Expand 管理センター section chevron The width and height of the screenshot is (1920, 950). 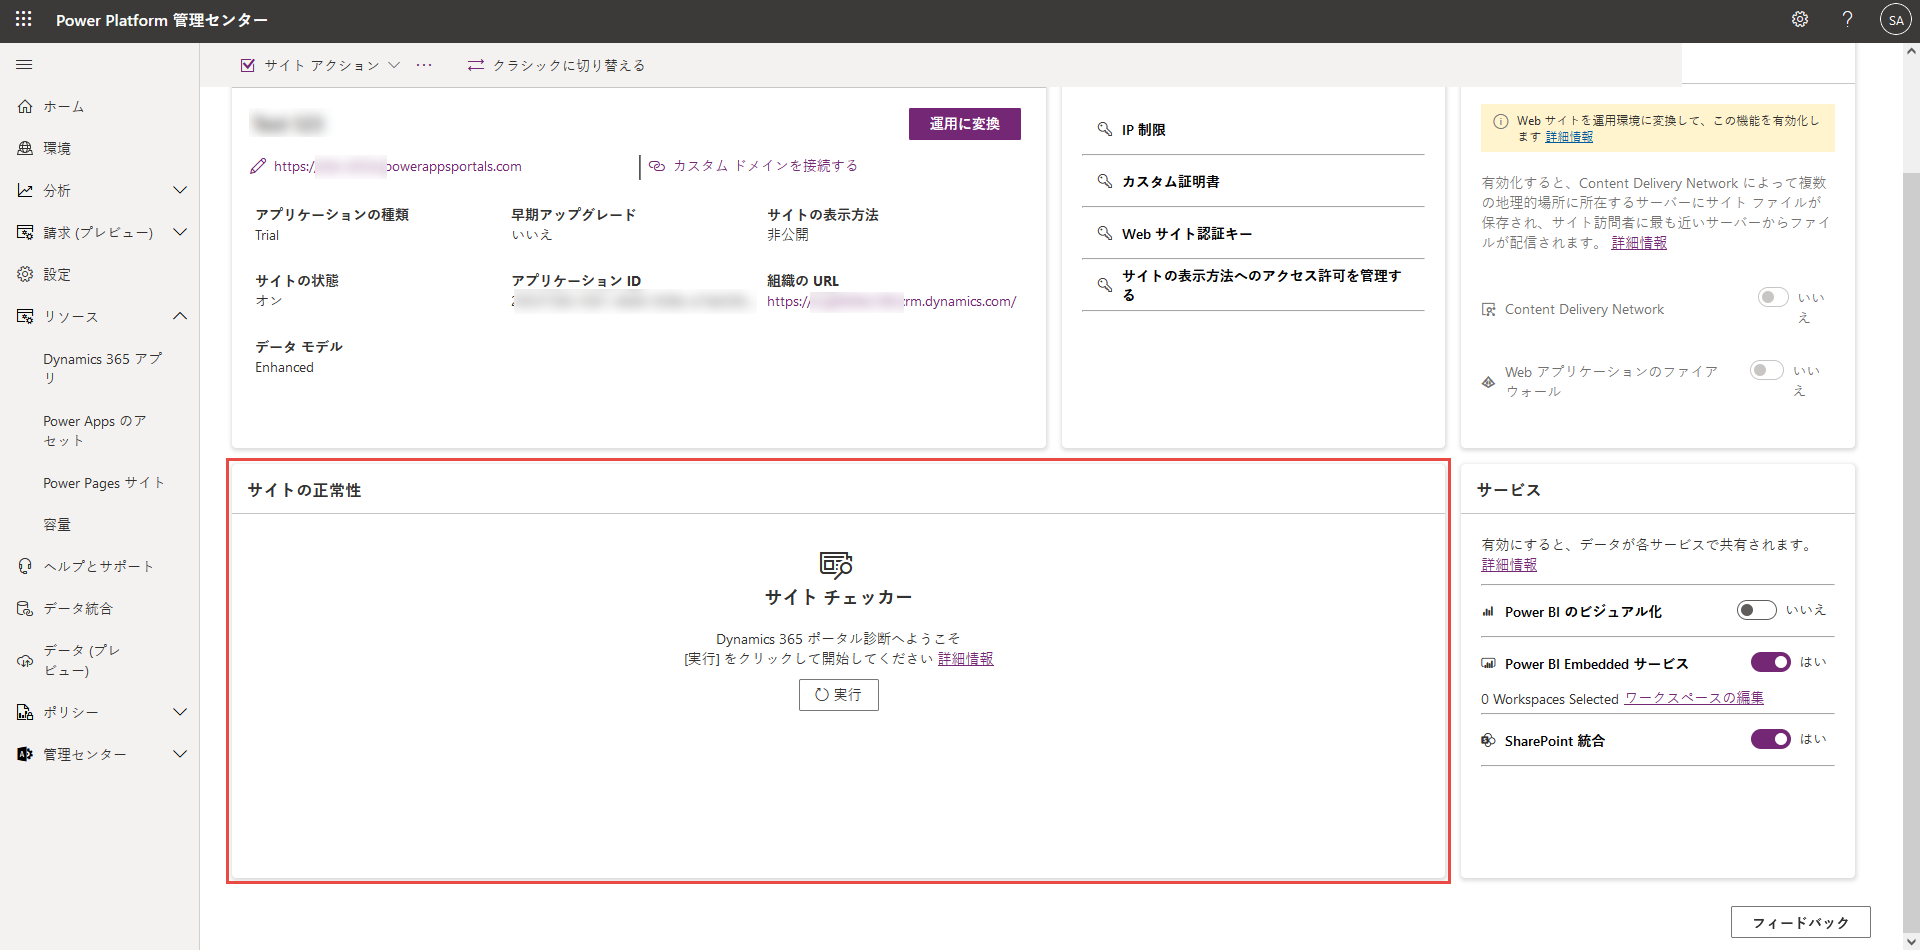point(180,754)
